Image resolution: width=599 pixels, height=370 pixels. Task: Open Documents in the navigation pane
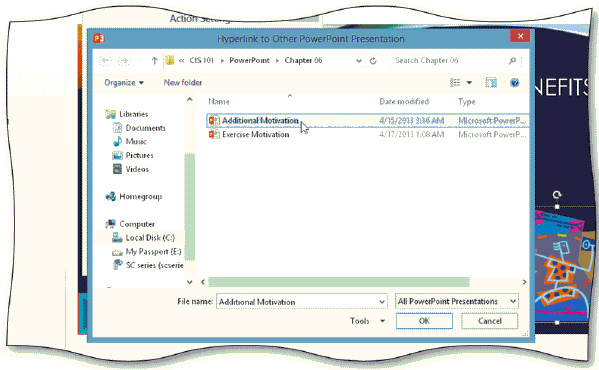pos(146,128)
